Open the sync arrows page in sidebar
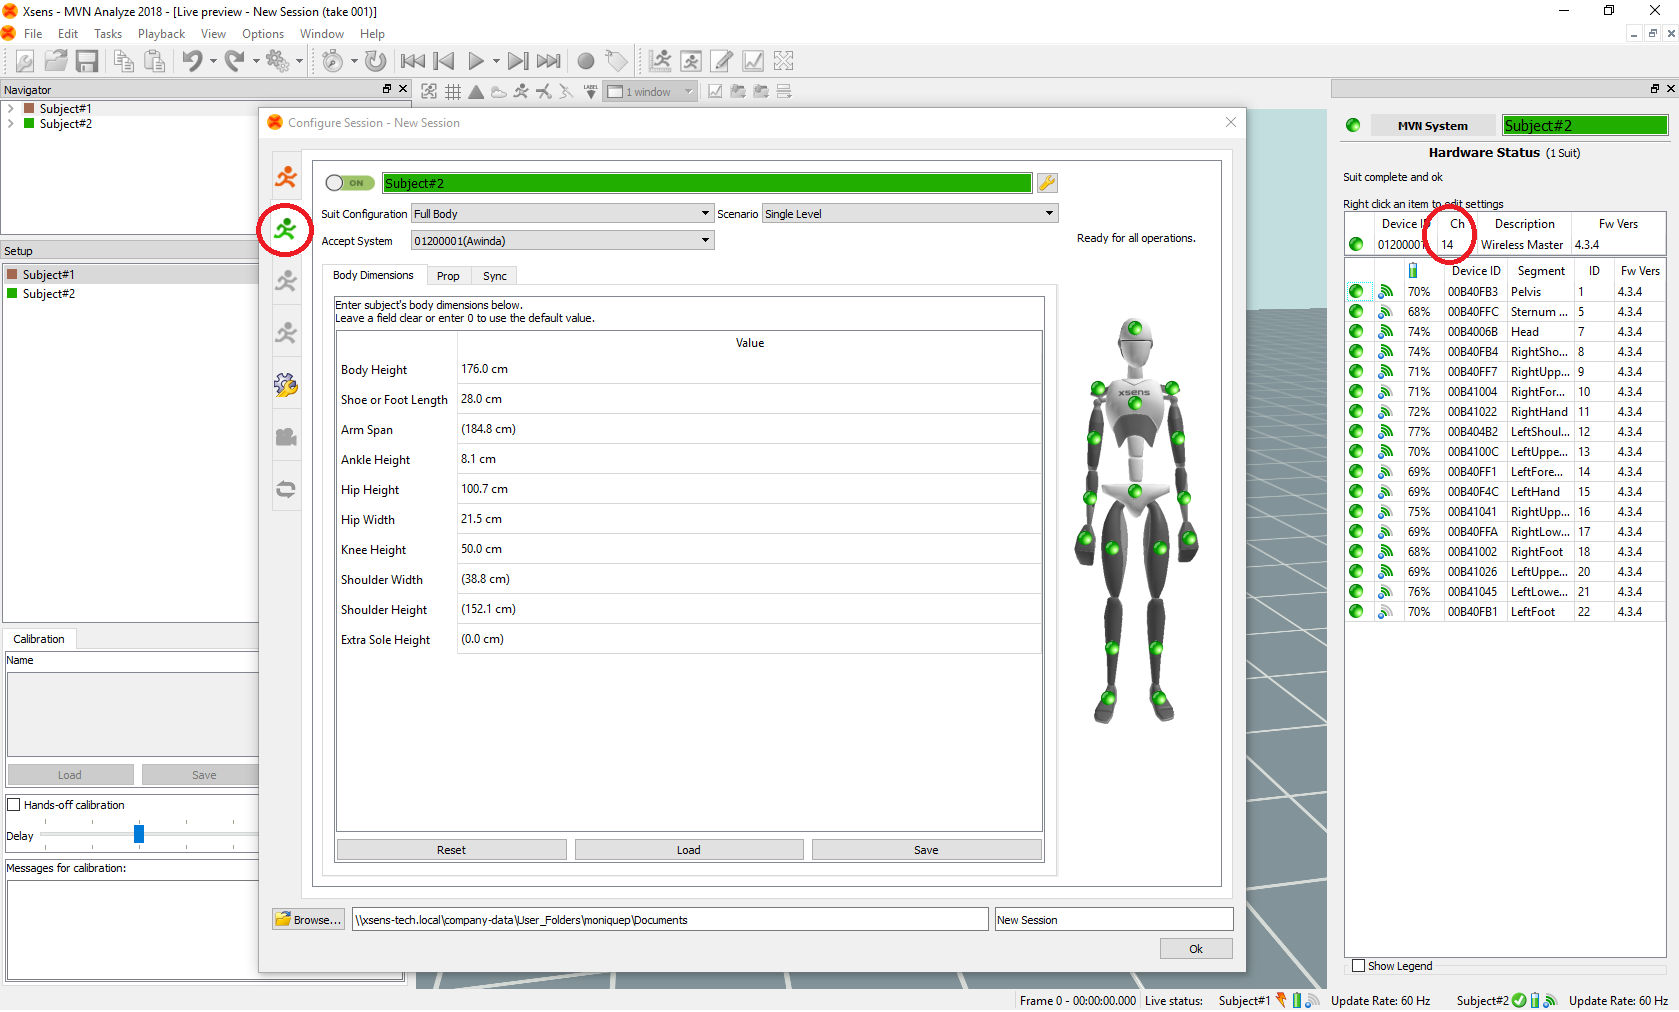Image resolution: width=1679 pixels, height=1012 pixels. tap(286, 489)
